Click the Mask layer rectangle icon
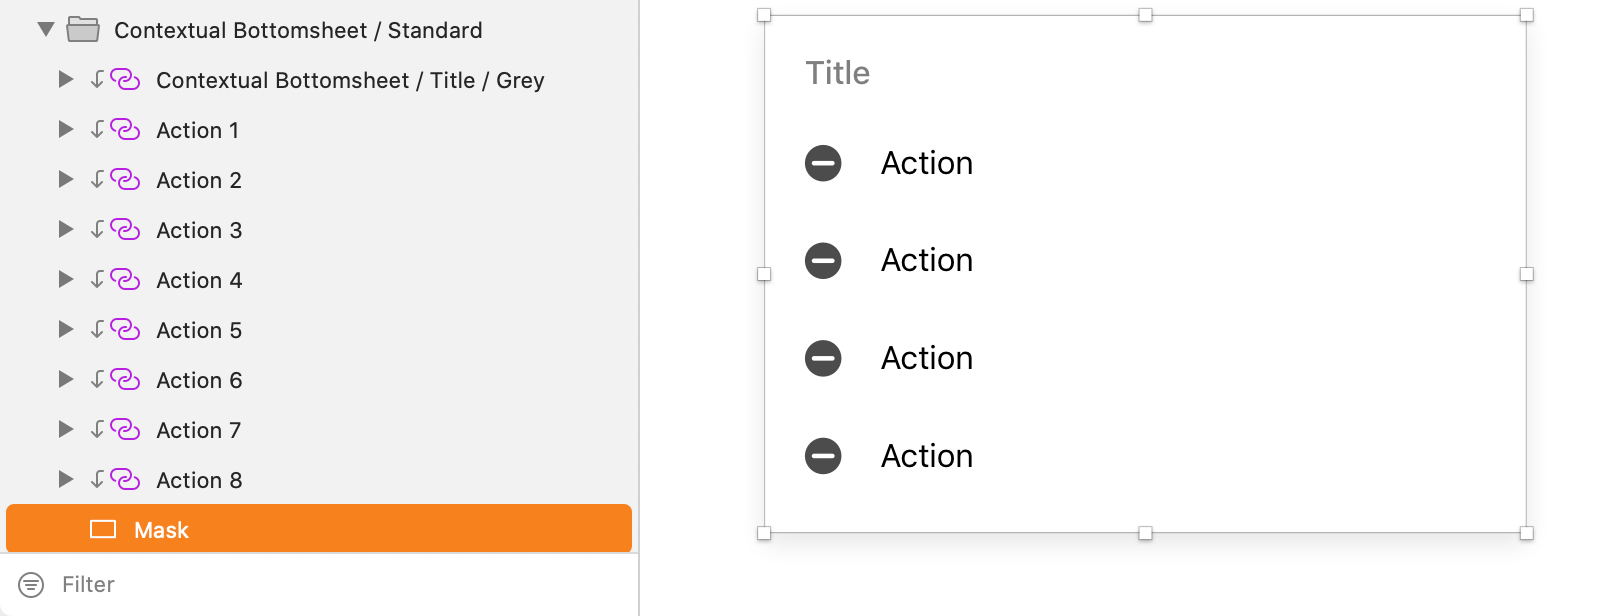Screen dimensions: 1604x616 tap(103, 529)
